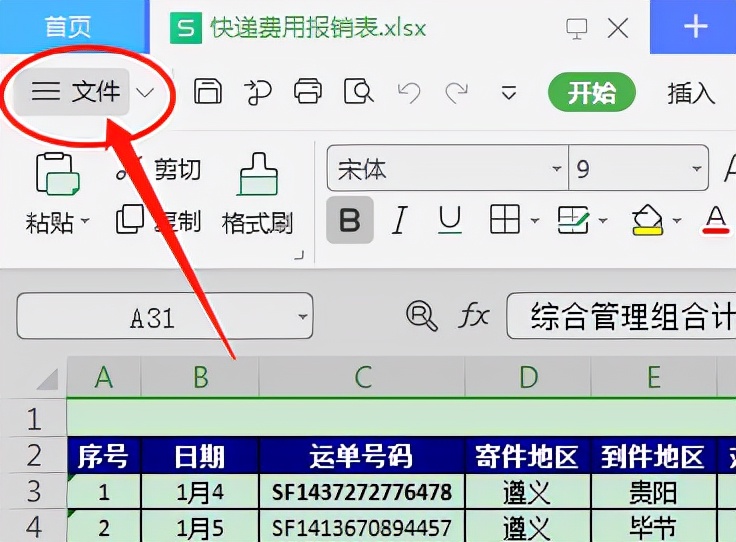Go to the 首页 tab

tap(68, 27)
